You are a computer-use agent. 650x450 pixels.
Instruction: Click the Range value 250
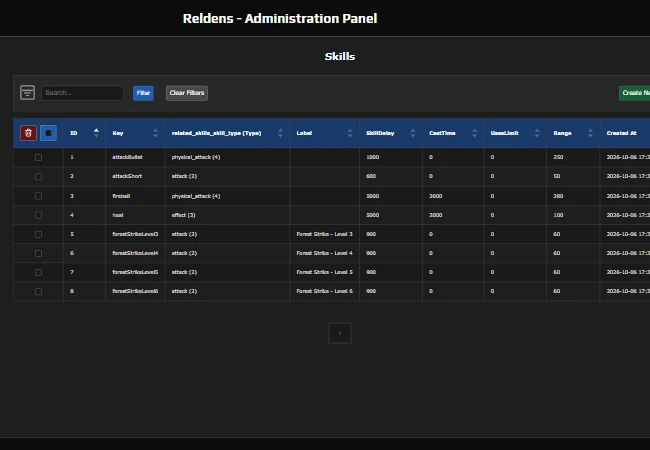558,157
